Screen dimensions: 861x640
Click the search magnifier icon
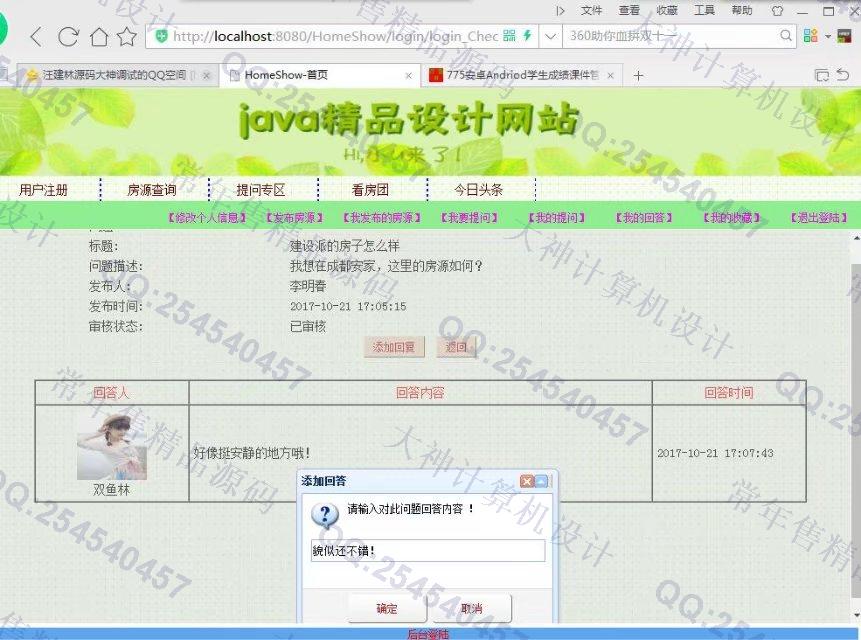coord(786,36)
